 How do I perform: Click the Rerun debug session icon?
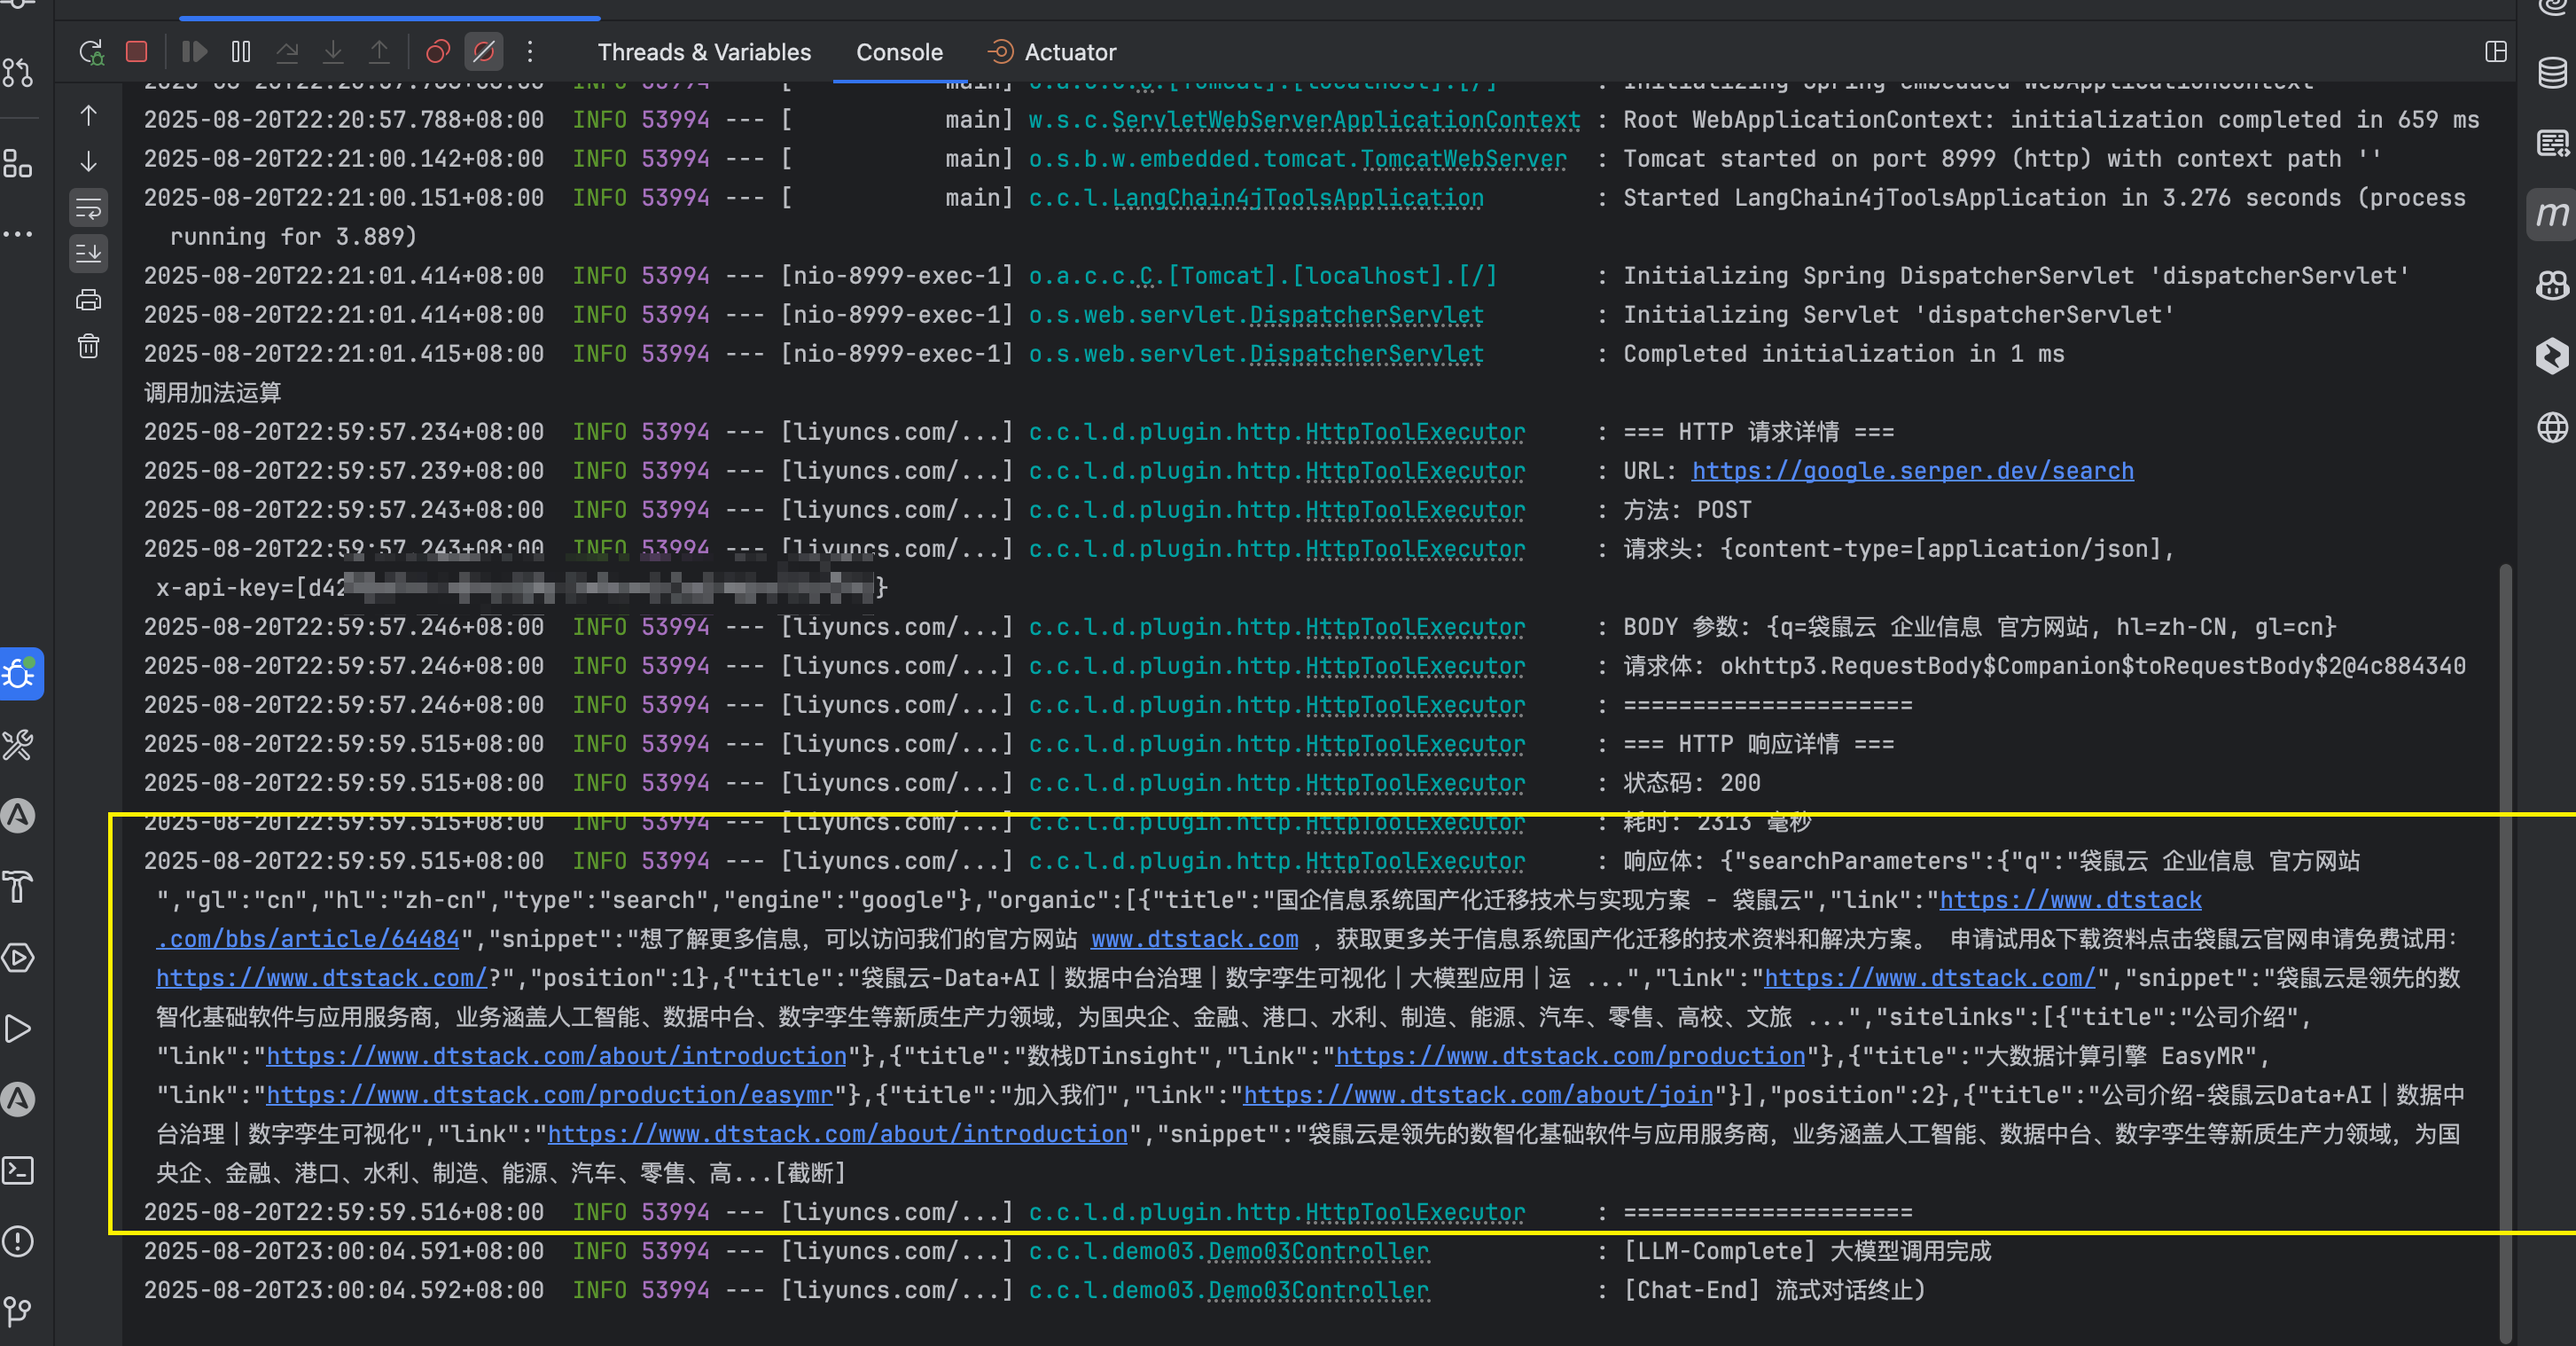(91, 52)
